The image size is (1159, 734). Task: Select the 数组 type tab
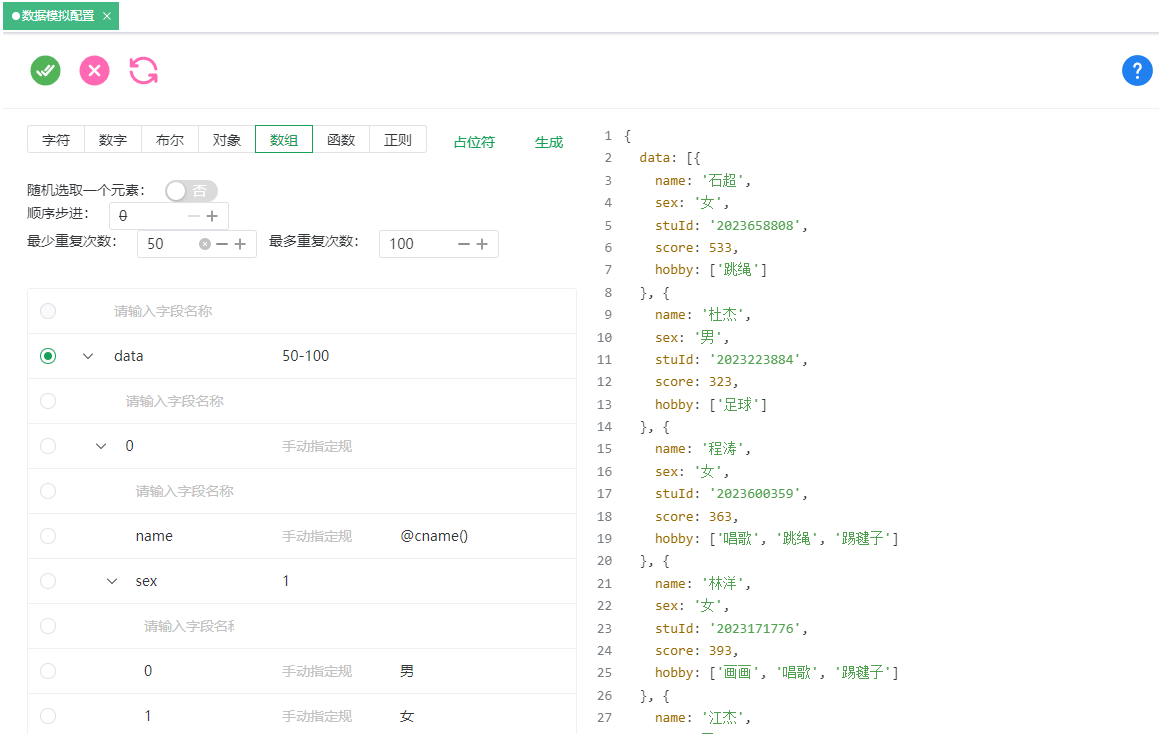(x=284, y=140)
